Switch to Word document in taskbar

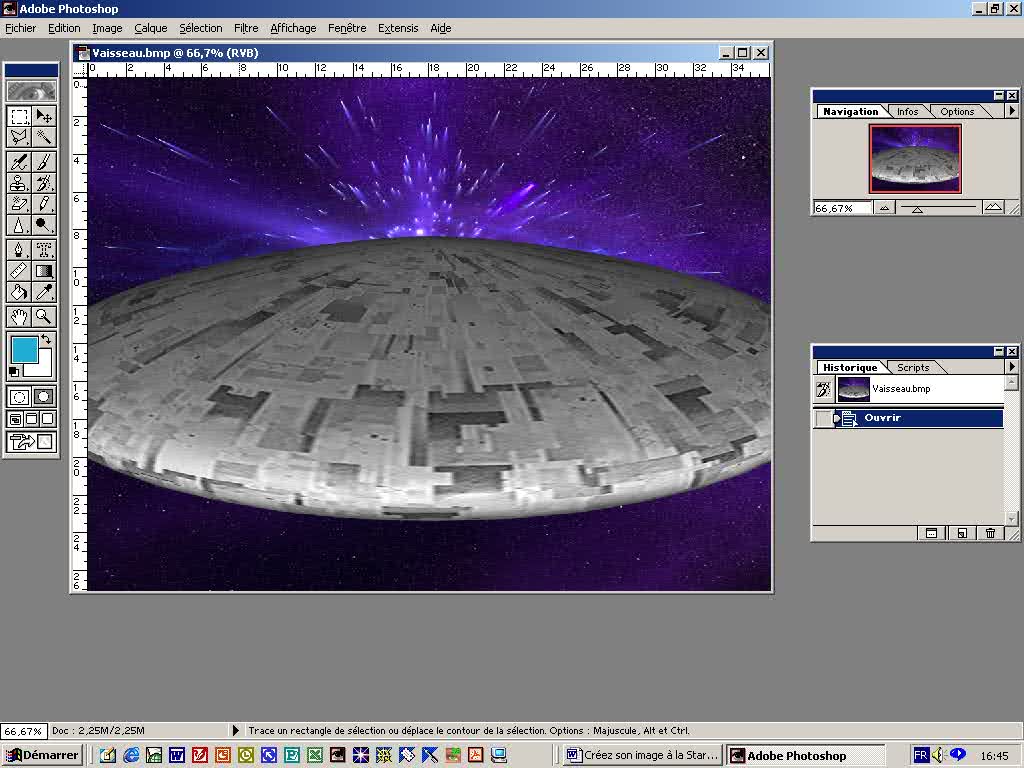[642, 755]
